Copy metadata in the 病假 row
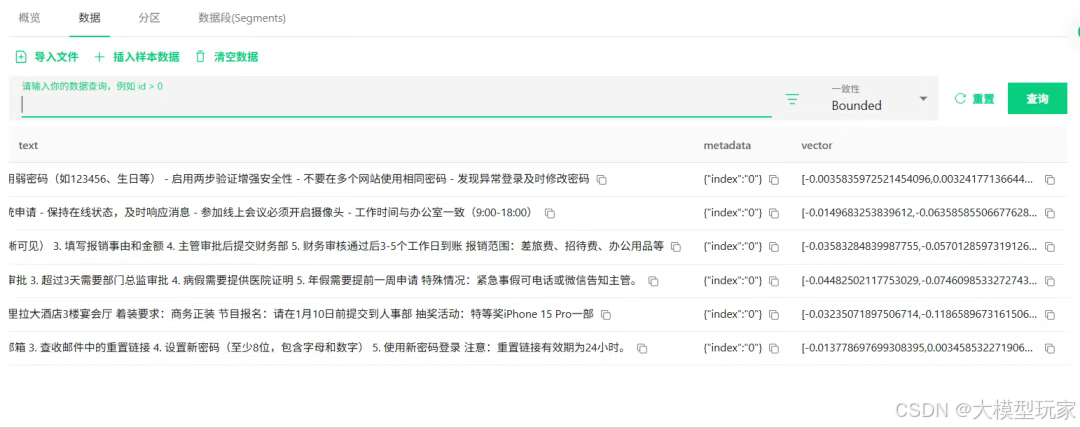 773,281
